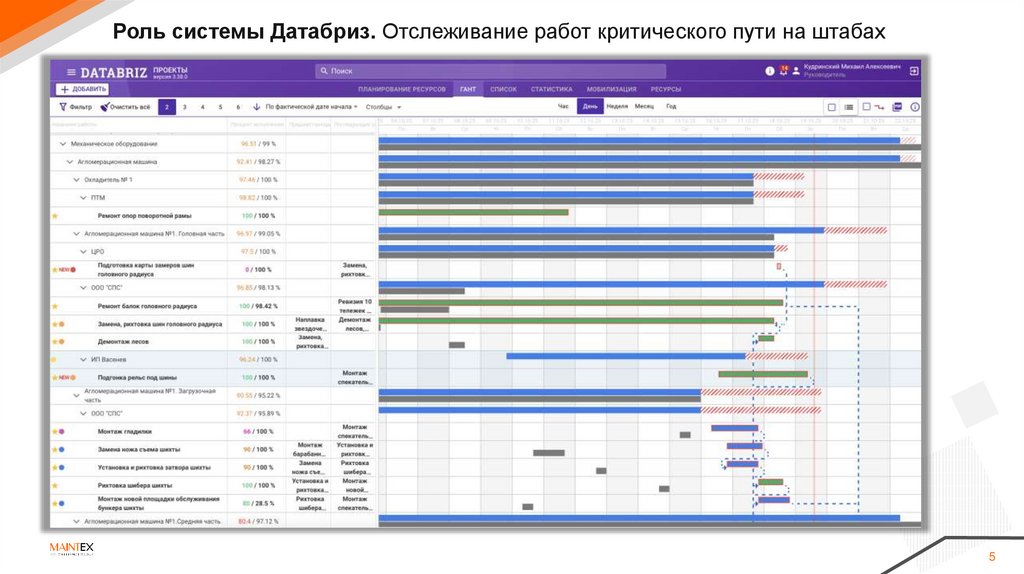
Task: Click the save/export icon in toolbar
Action: tap(897, 107)
